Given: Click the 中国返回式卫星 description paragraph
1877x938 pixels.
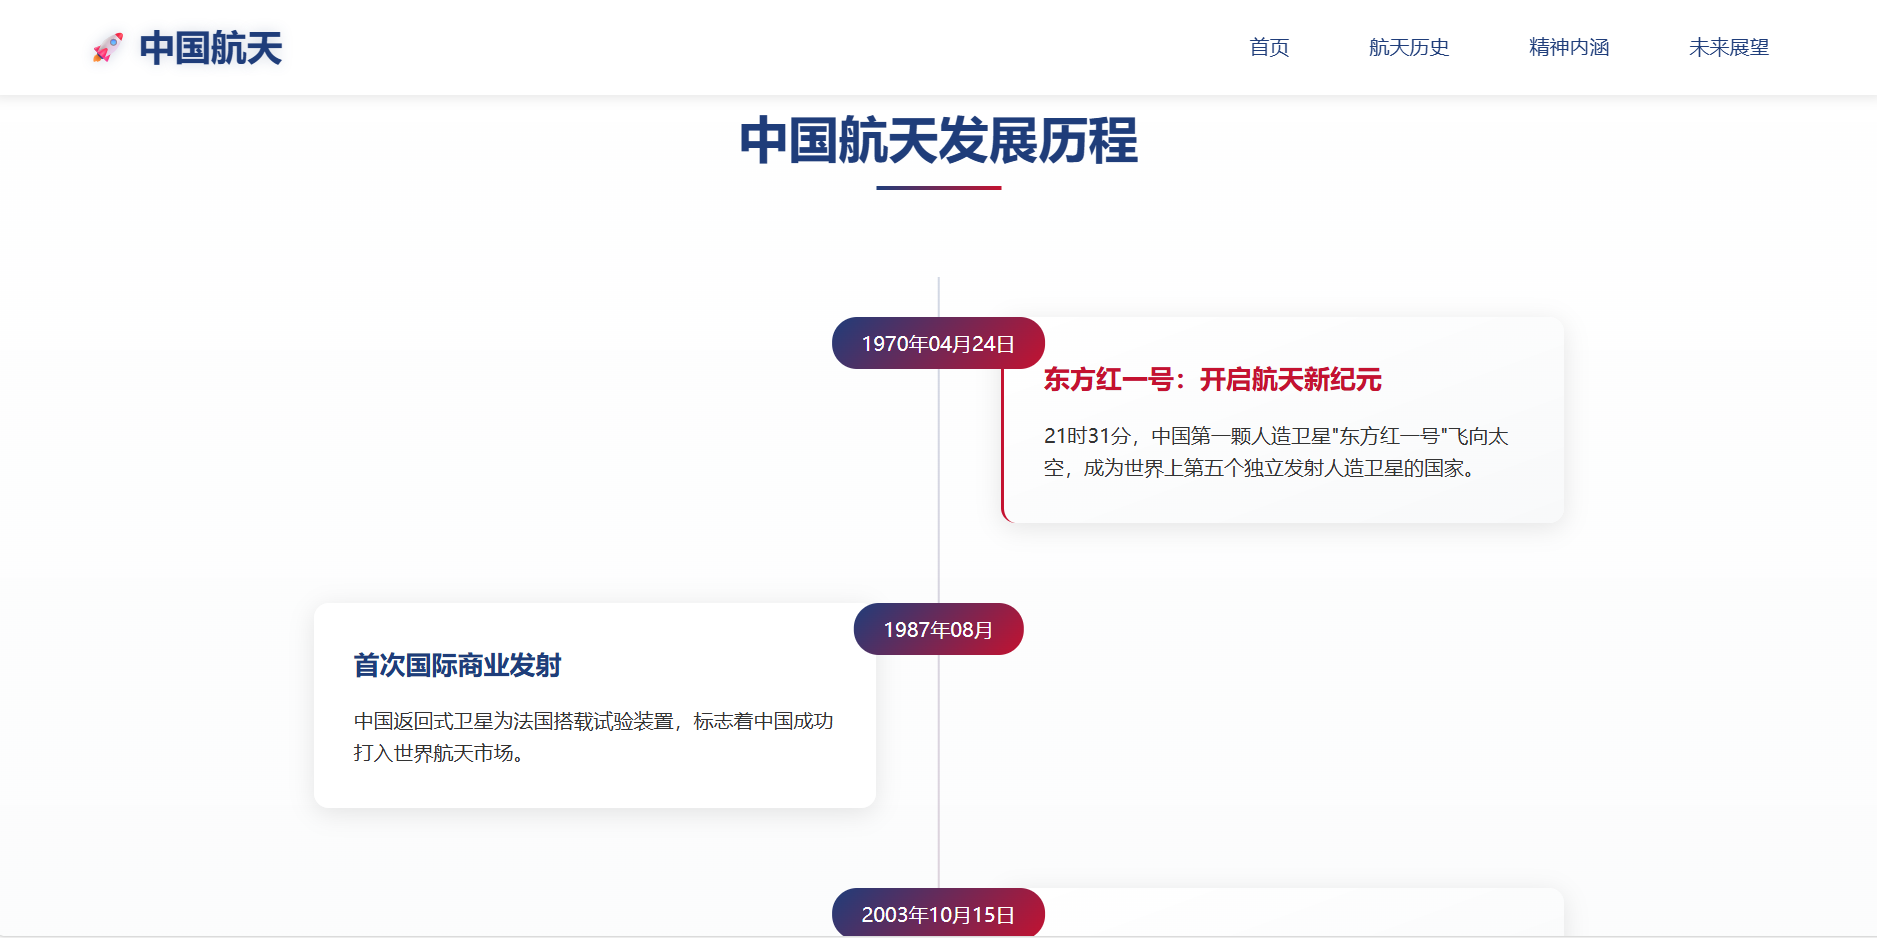Looking at the screenshot, I should coord(593,737).
